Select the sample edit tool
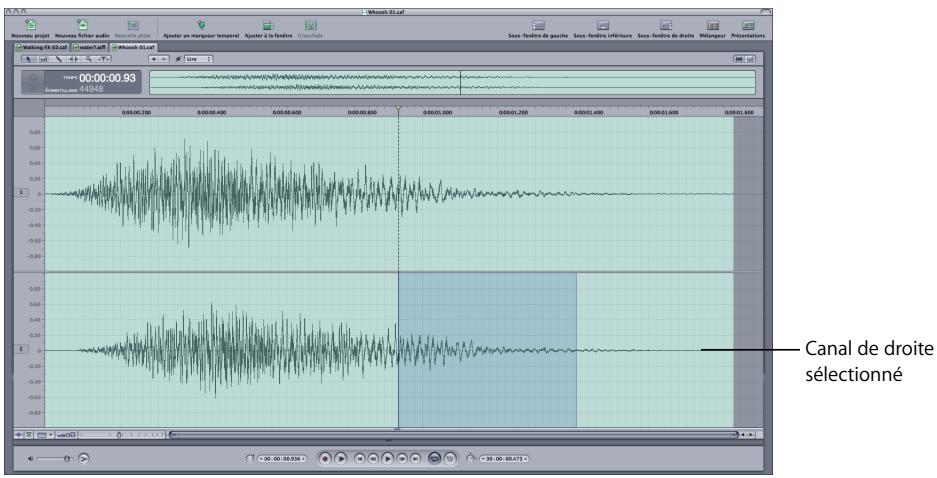This screenshot has height=478, width=937. coord(44,59)
